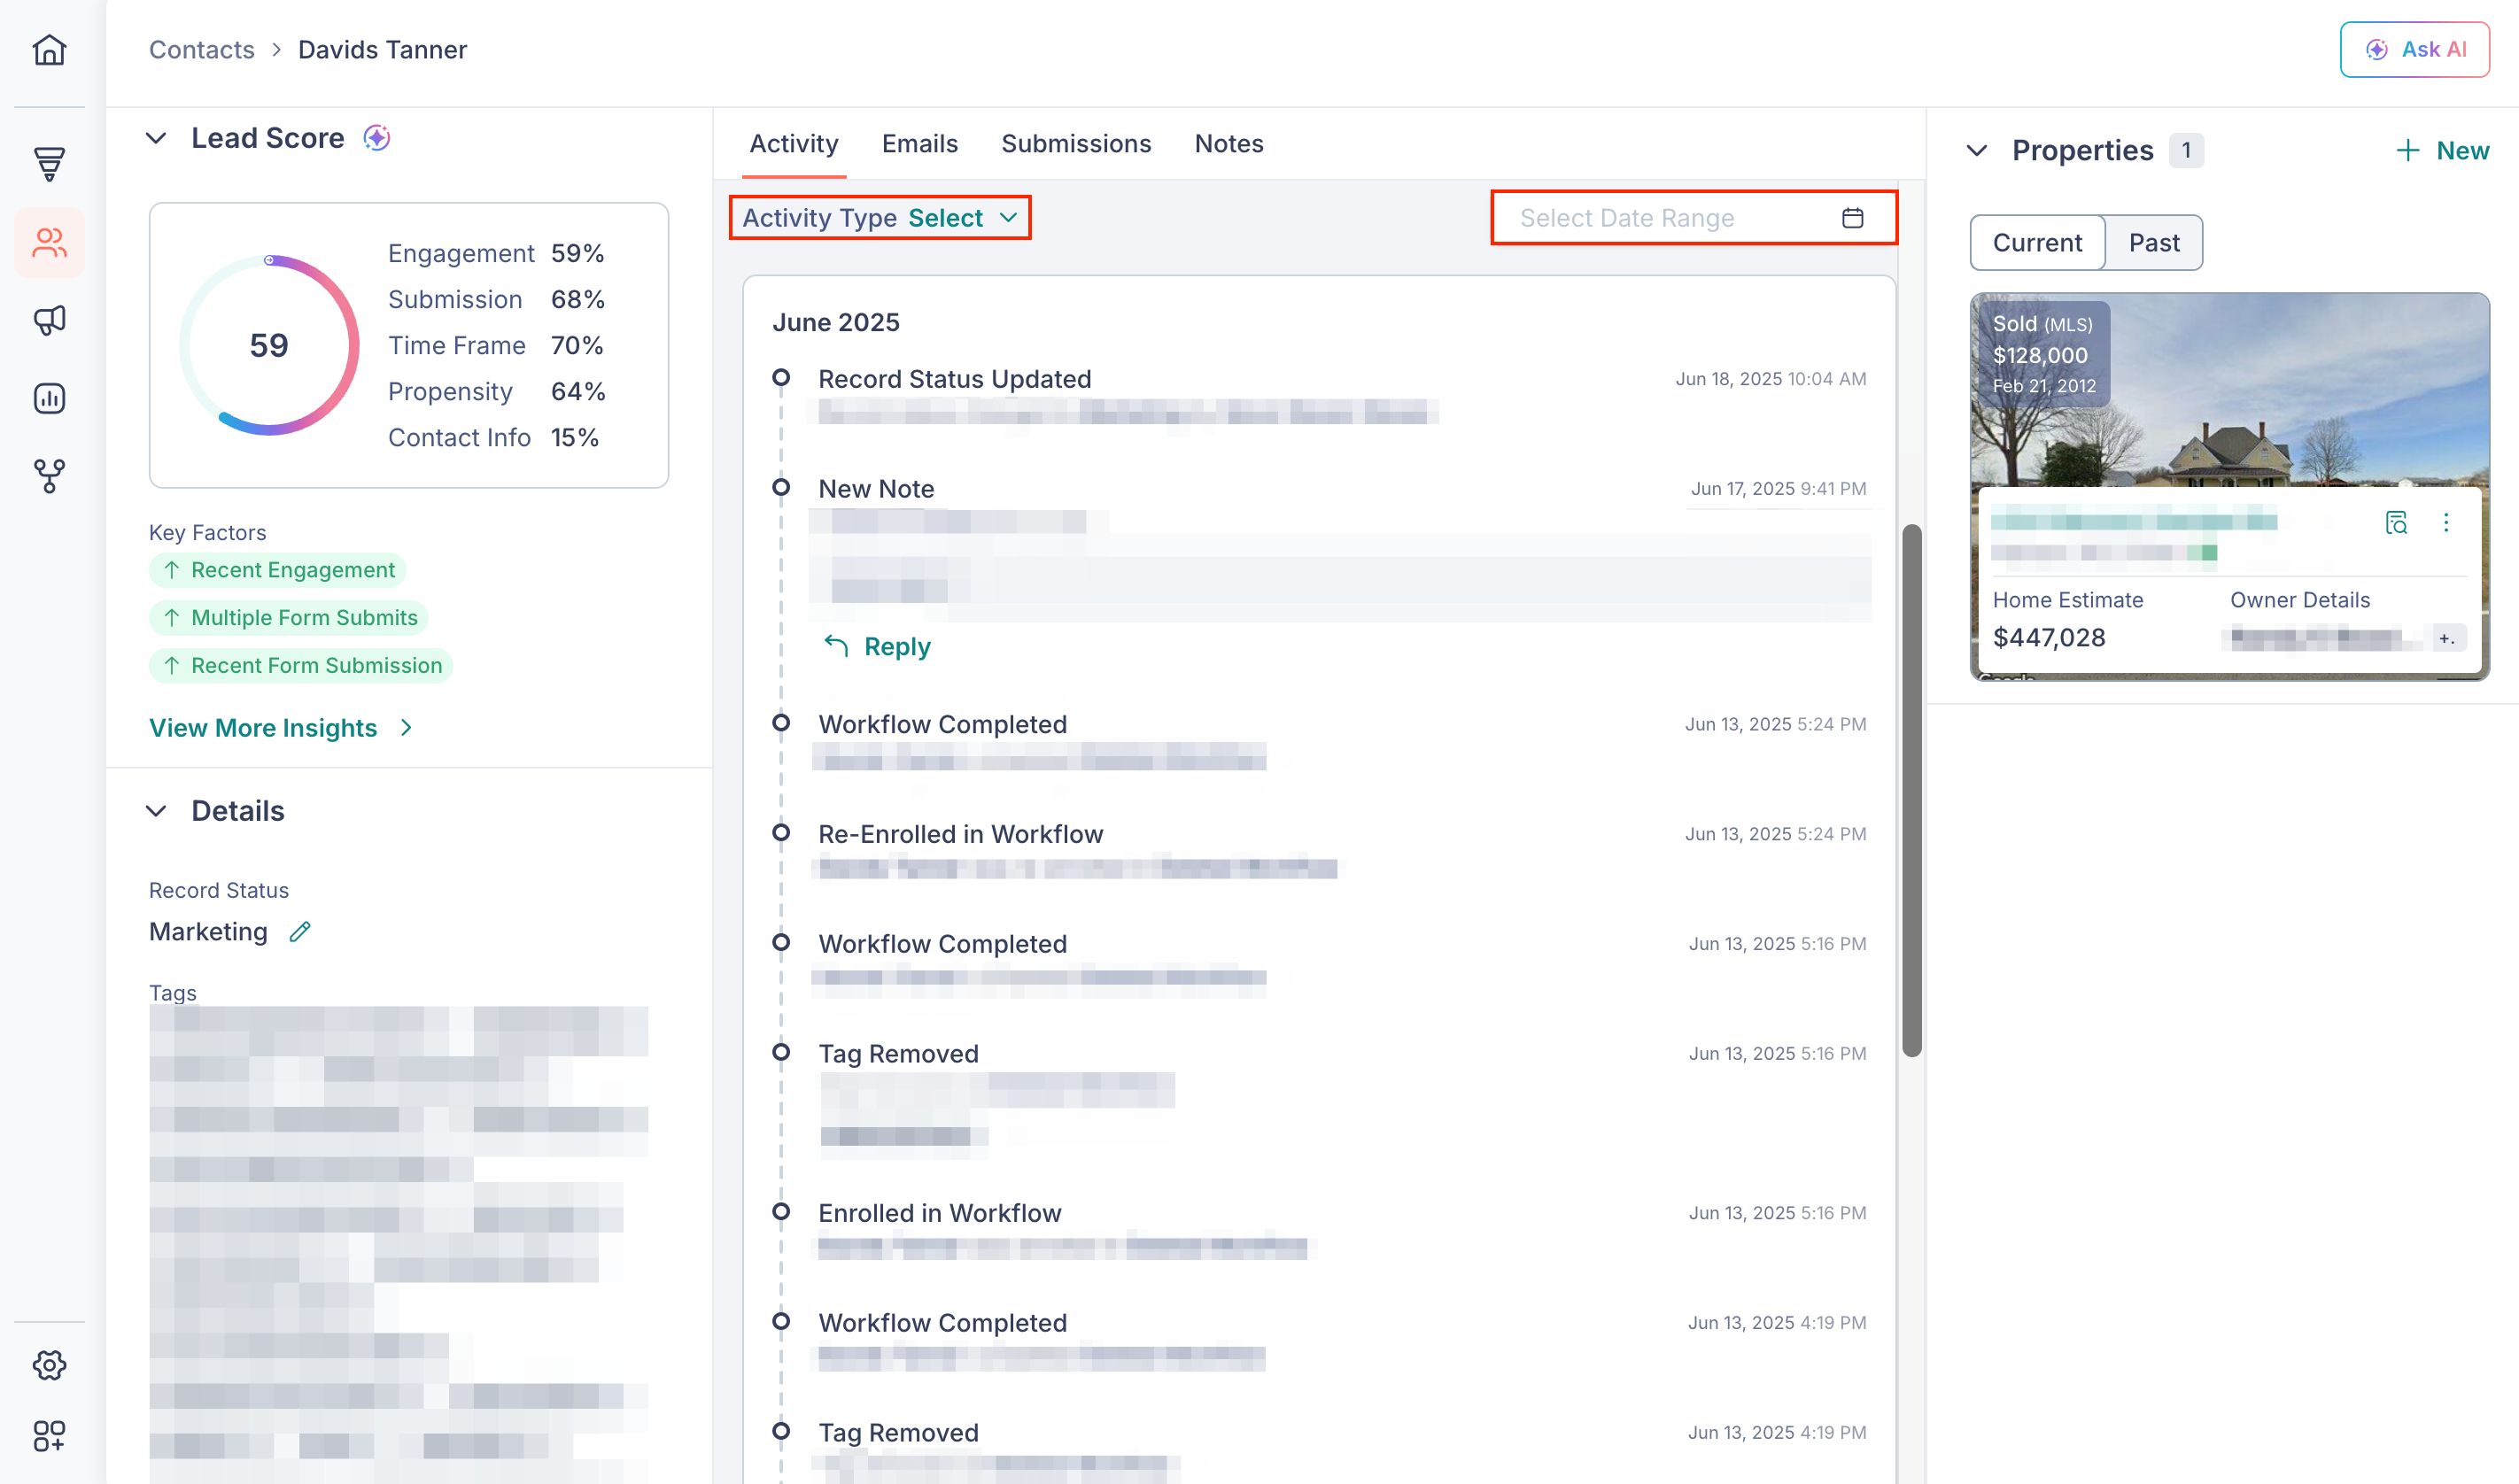Click the Workflow Completed 4:19 PM entry
Viewport: 2519px width, 1484px height.
click(x=942, y=1323)
